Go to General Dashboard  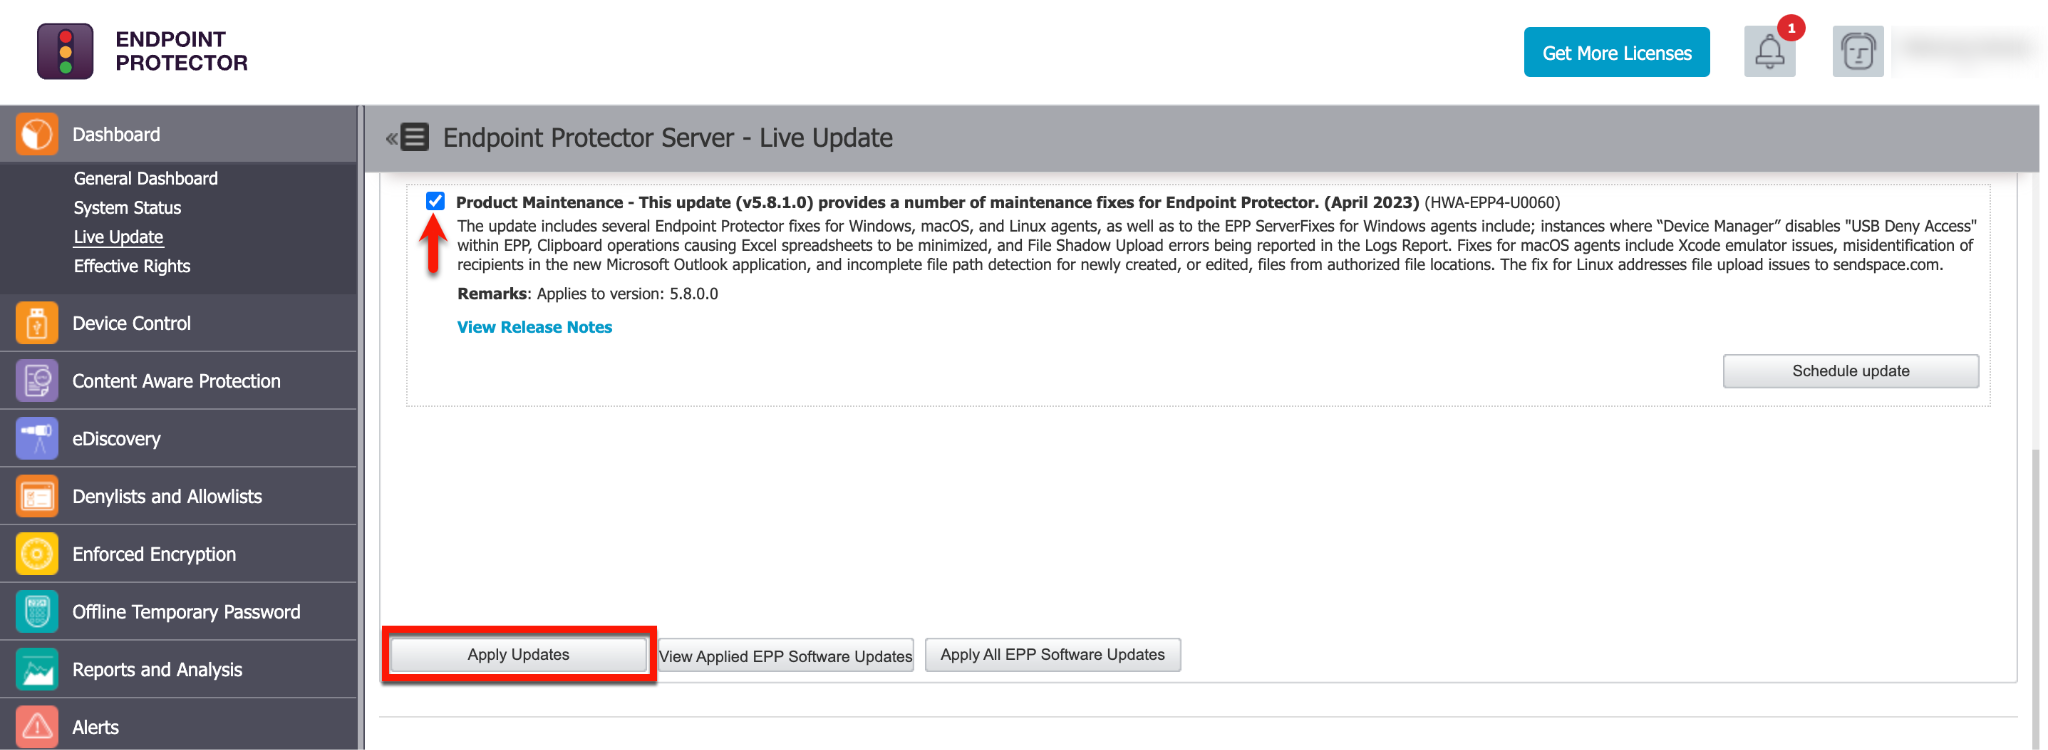coord(146,178)
